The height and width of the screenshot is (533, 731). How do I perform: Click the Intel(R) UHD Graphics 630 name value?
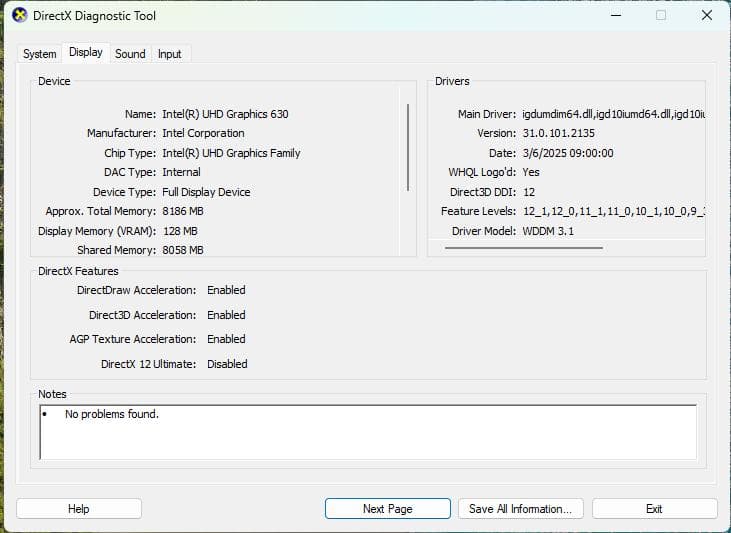(x=225, y=114)
